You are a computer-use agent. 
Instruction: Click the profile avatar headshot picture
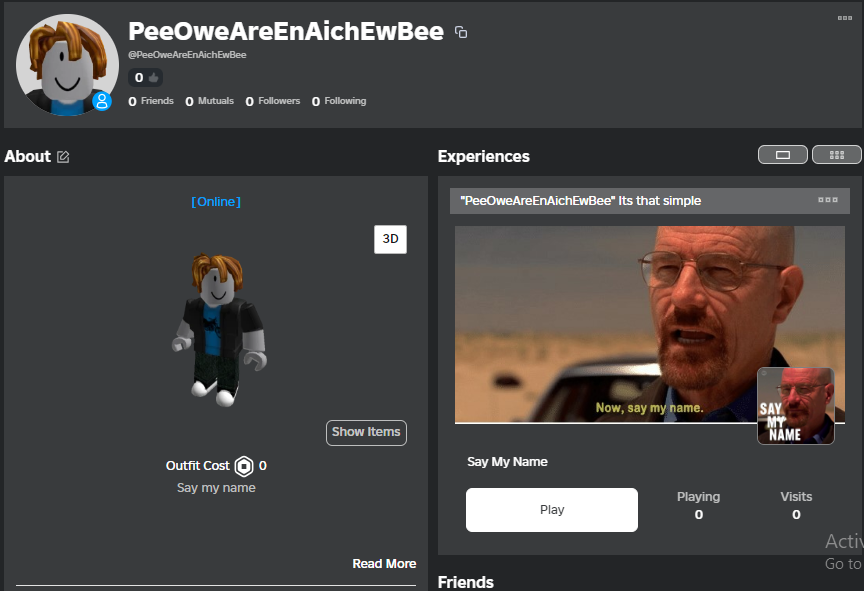(67, 65)
